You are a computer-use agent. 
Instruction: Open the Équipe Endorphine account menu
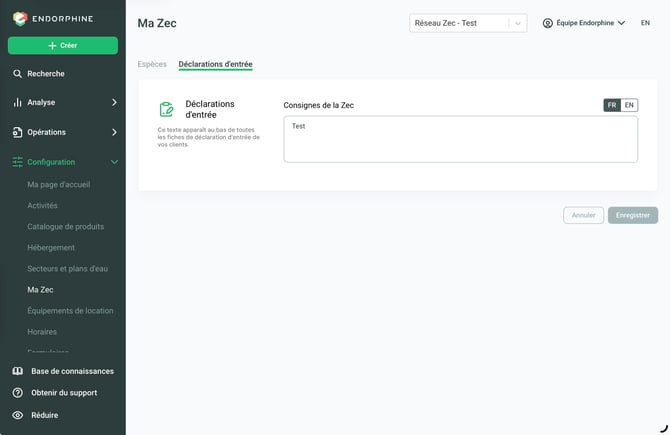point(584,23)
